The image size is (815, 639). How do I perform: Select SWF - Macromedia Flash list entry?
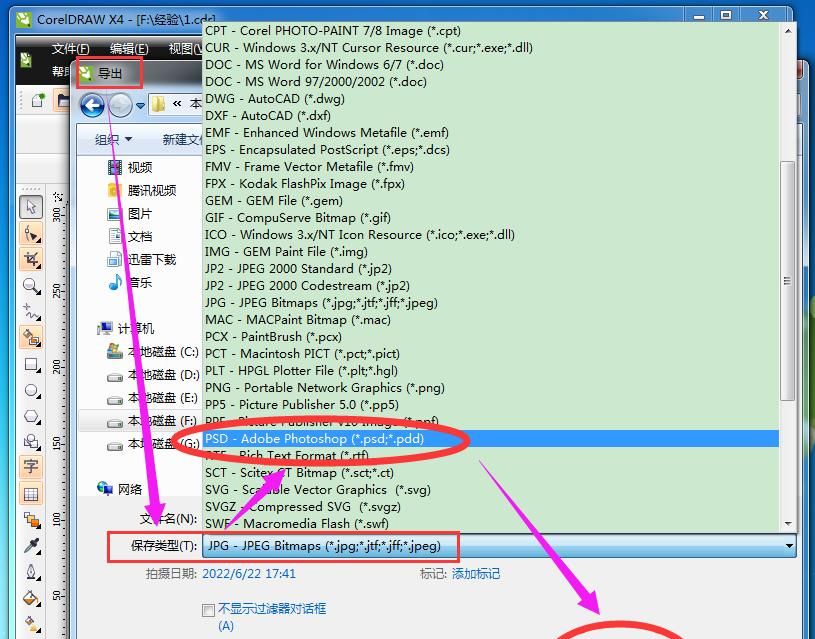tap(491, 524)
